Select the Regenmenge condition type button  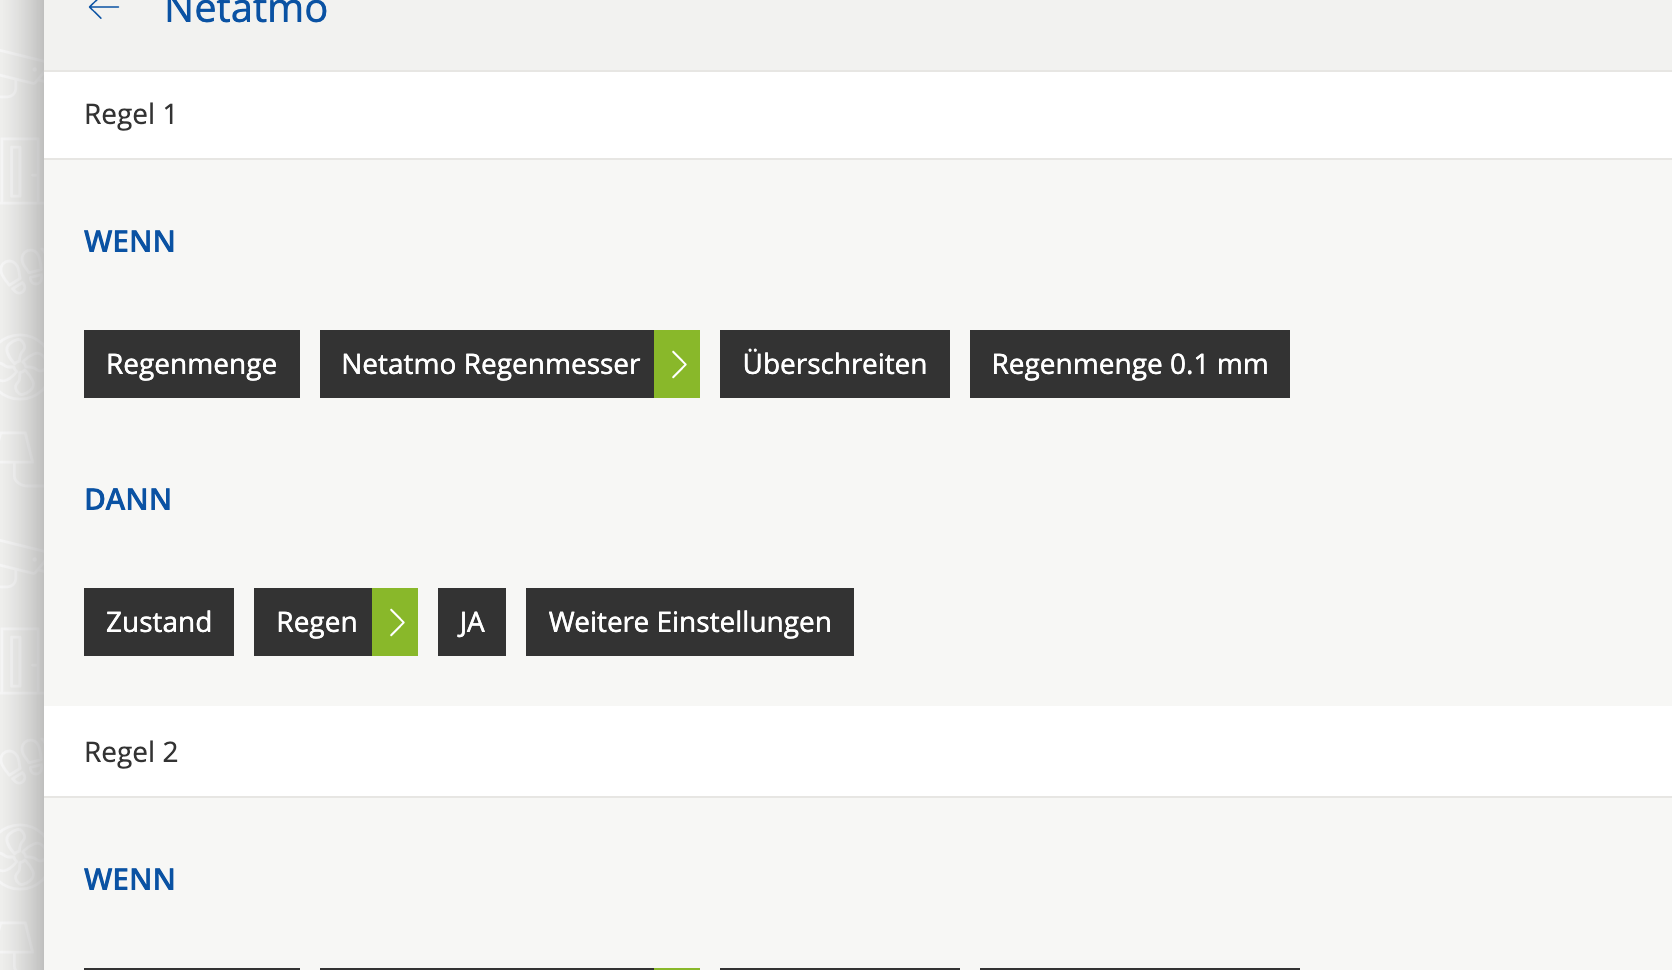pyautogui.click(x=192, y=364)
